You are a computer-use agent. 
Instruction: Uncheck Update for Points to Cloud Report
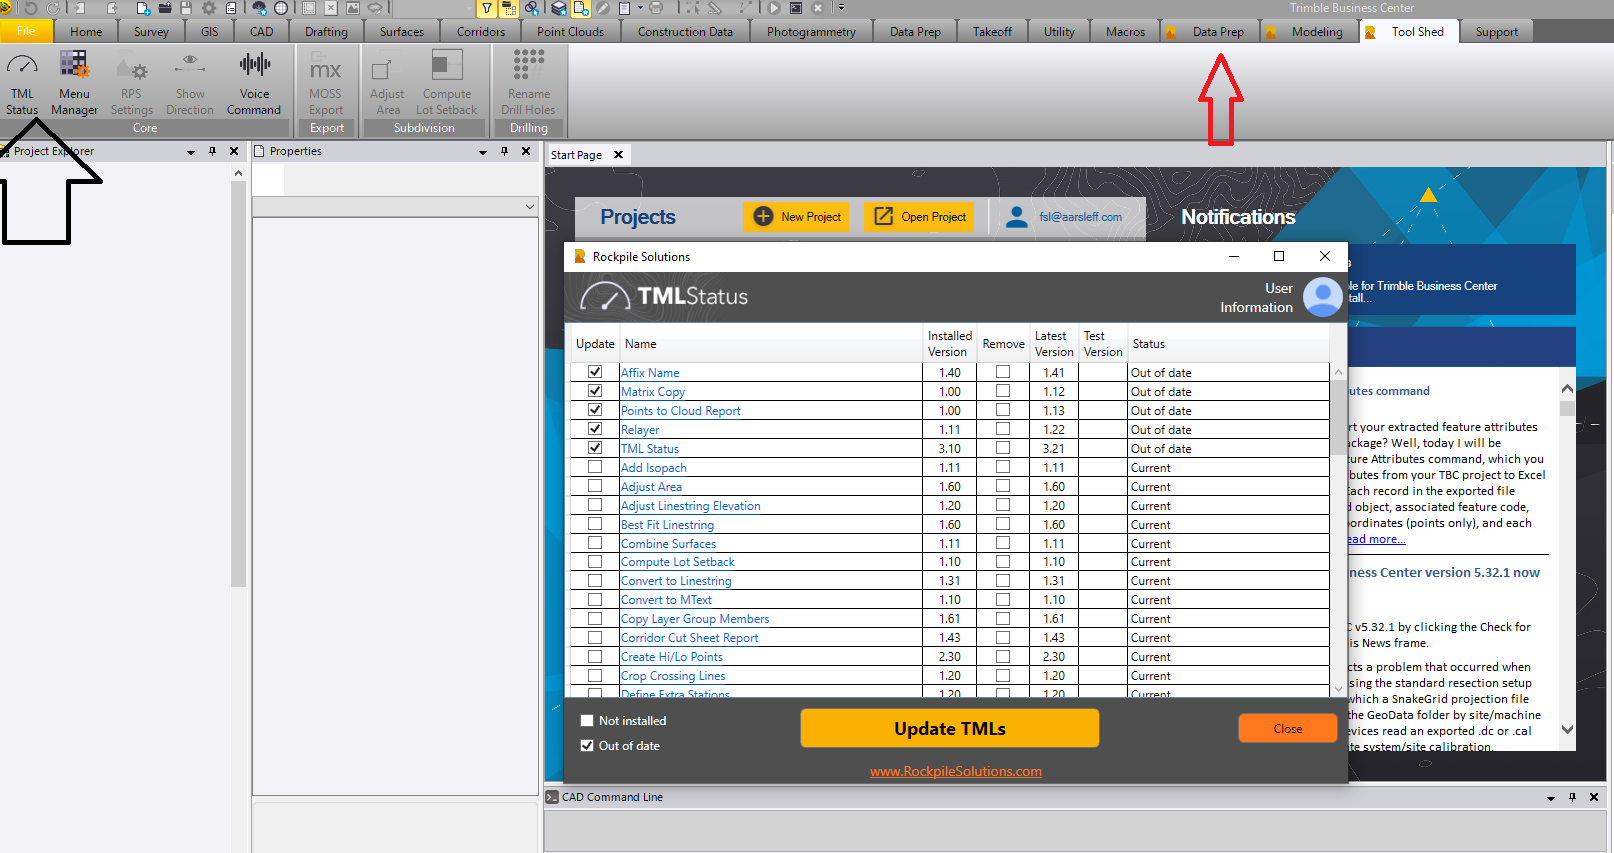(595, 410)
